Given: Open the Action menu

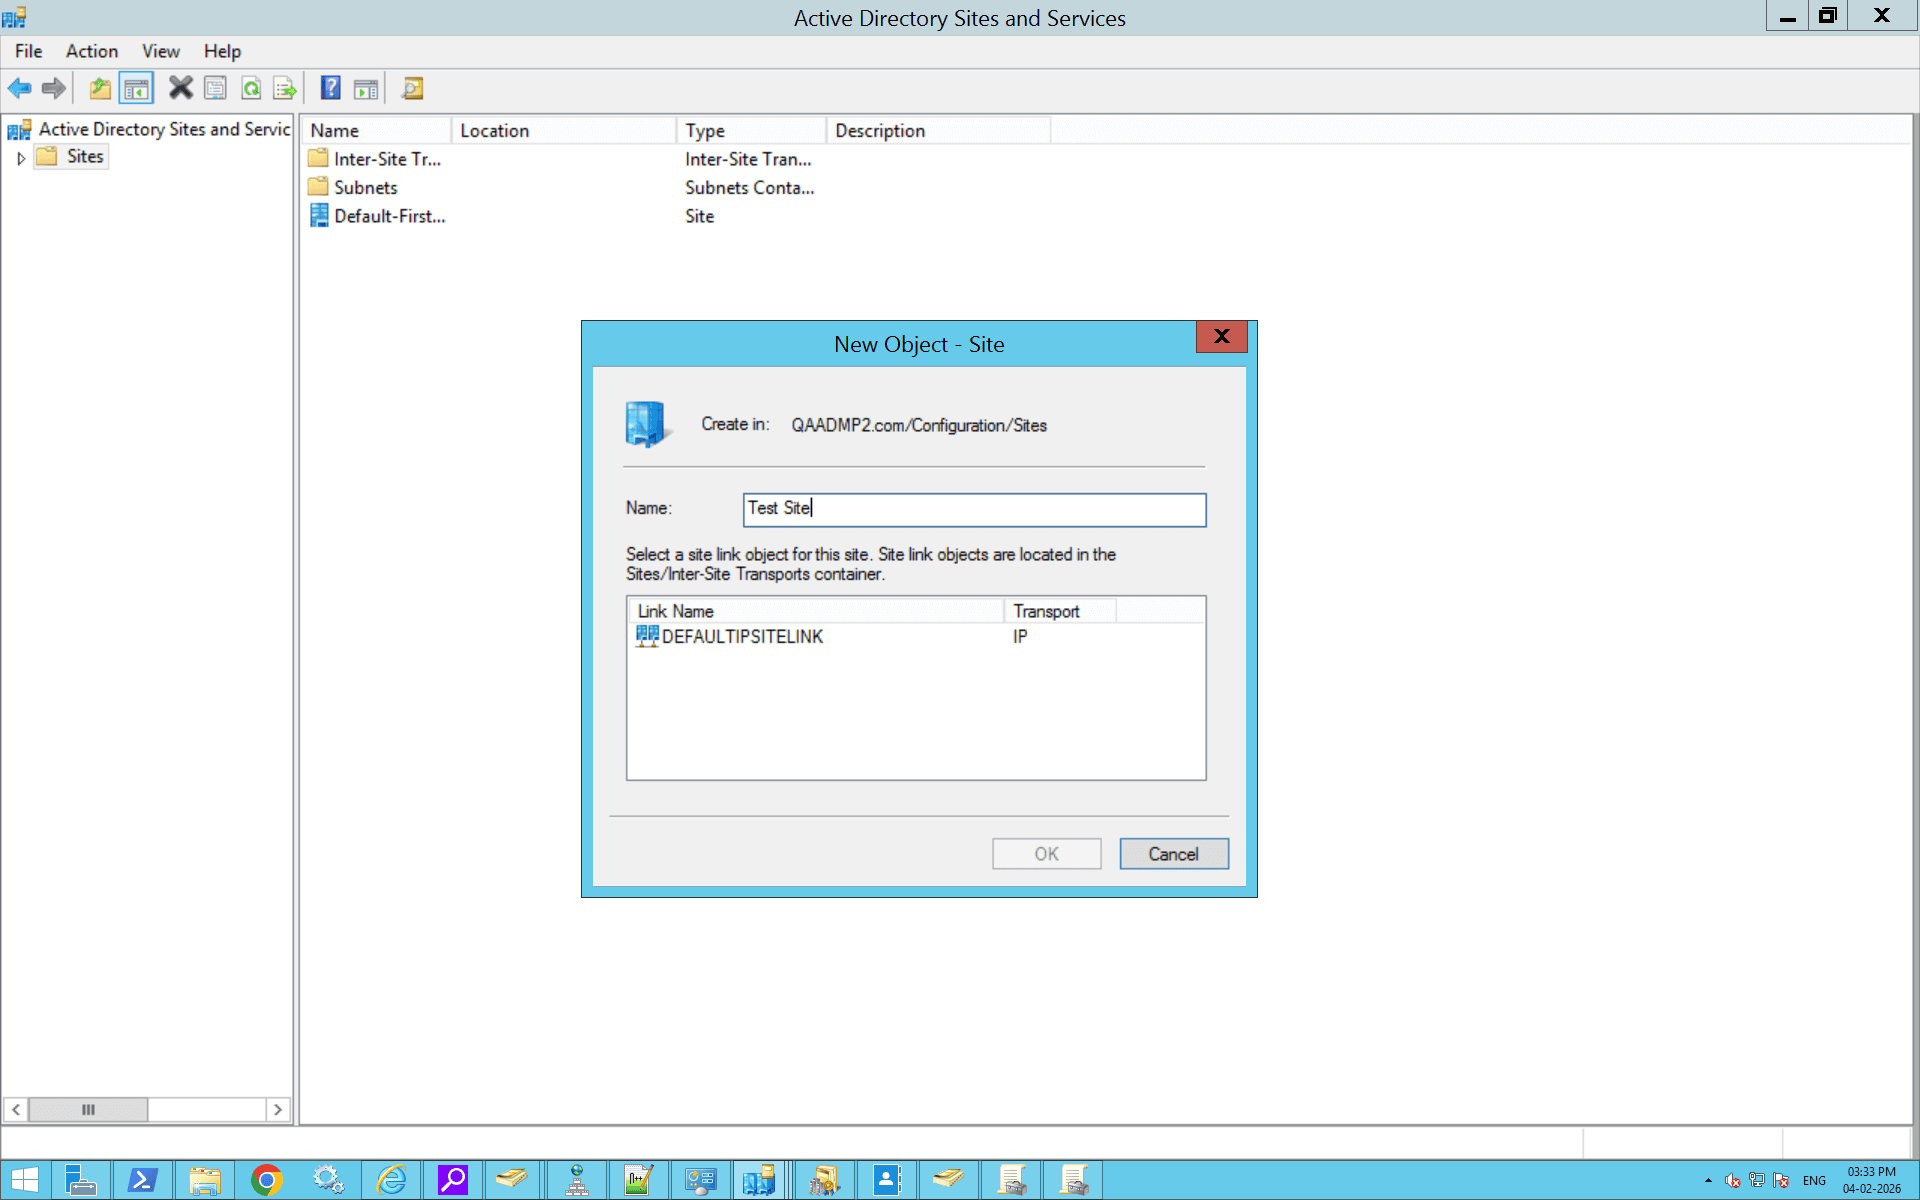Looking at the screenshot, I should tap(91, 51).
